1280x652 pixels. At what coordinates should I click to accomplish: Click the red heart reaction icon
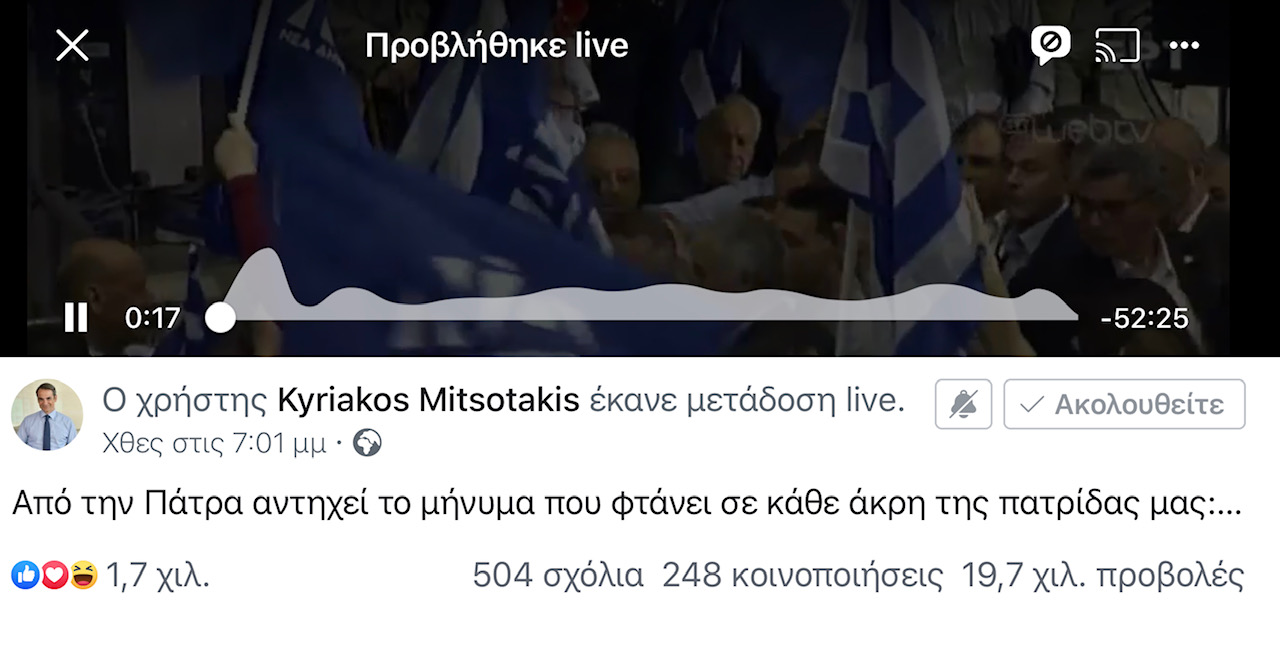click(54, 575)
